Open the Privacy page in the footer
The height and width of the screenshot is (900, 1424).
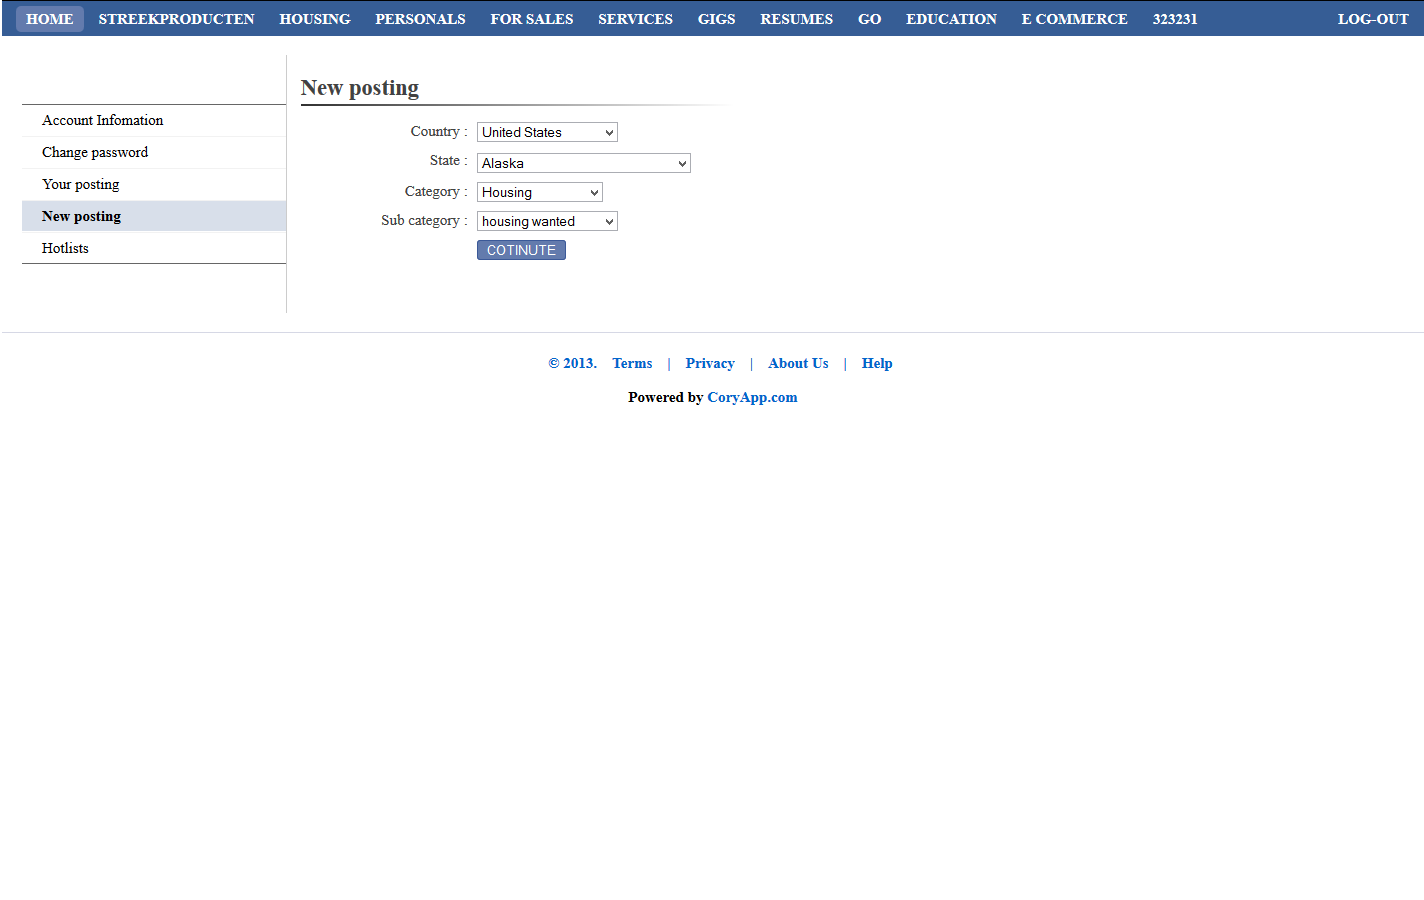coord(709,363)
